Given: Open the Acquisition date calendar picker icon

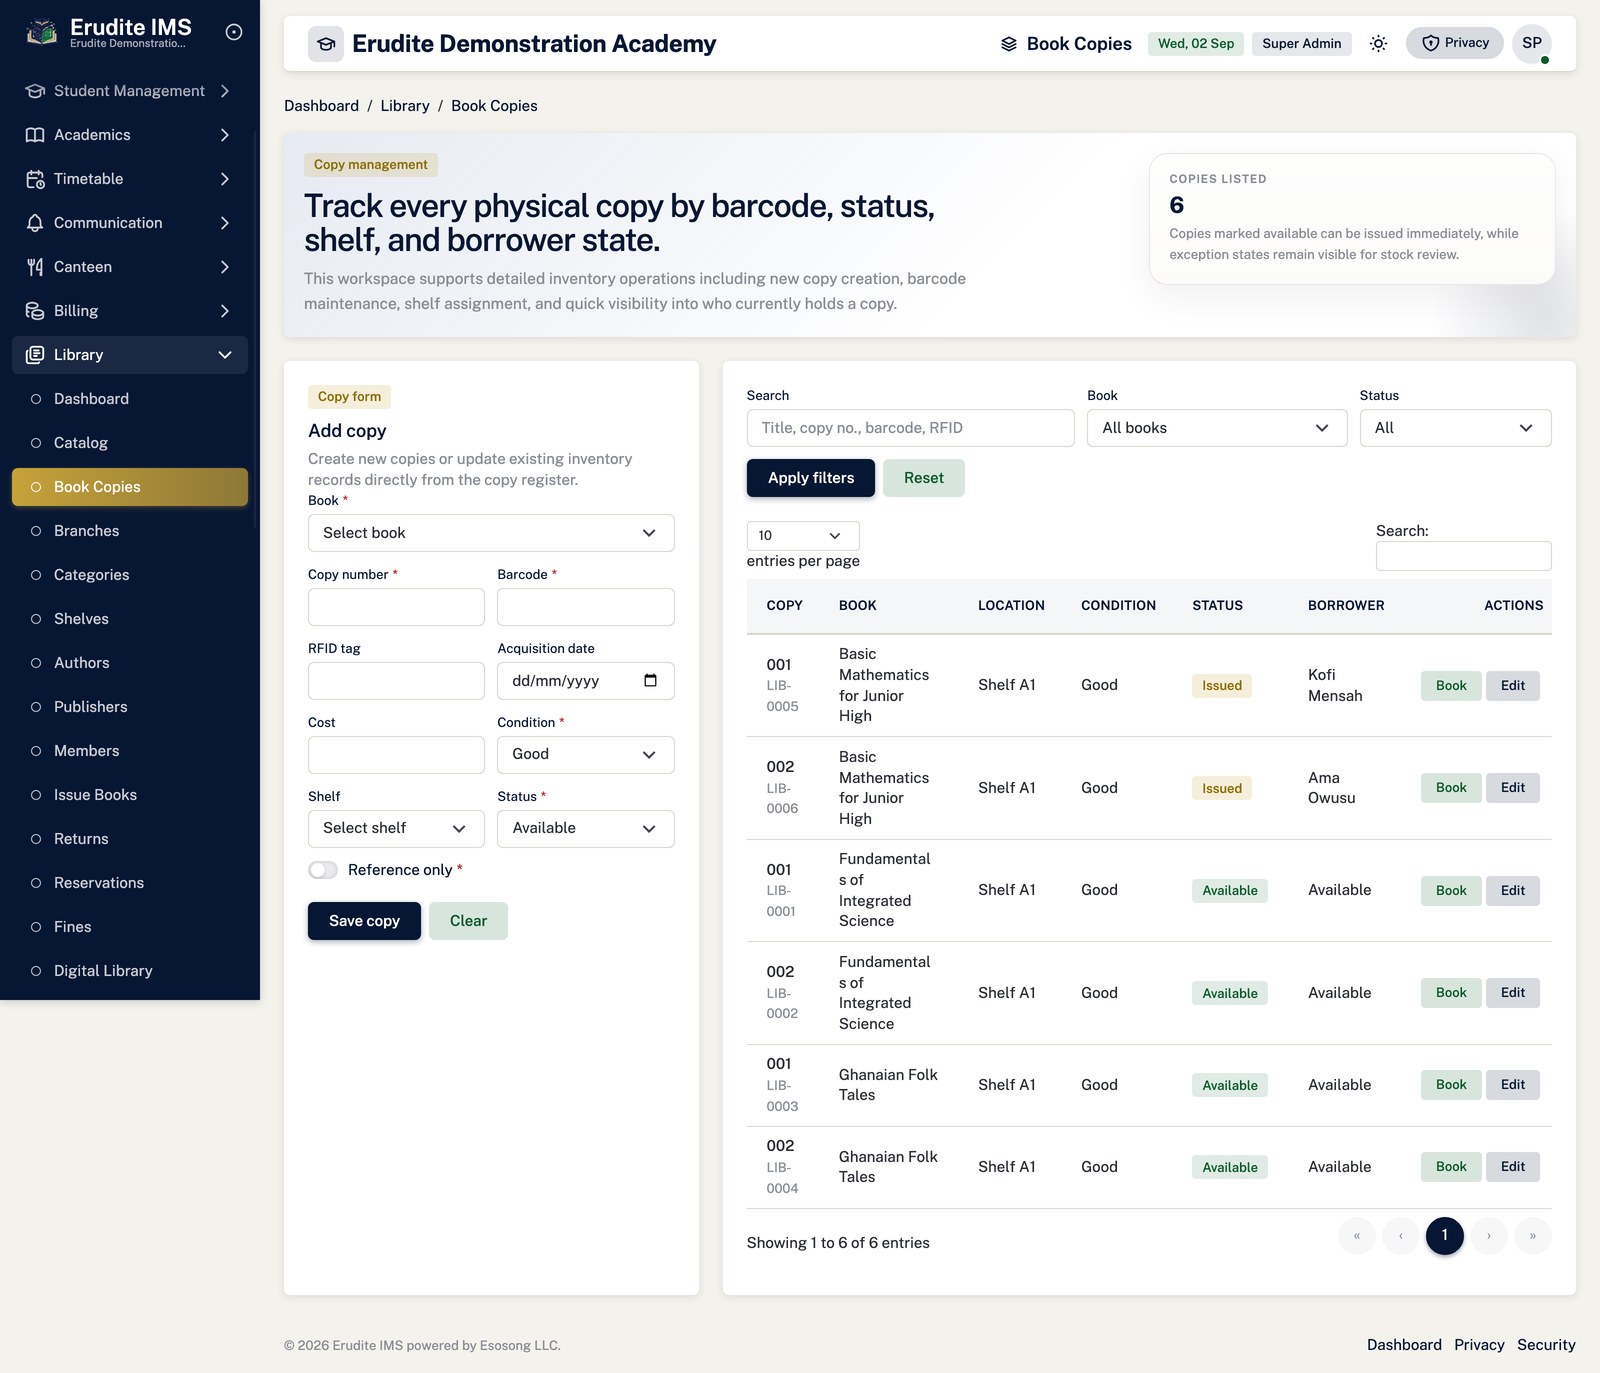Looking at the screenshot, I should (650, 681).
